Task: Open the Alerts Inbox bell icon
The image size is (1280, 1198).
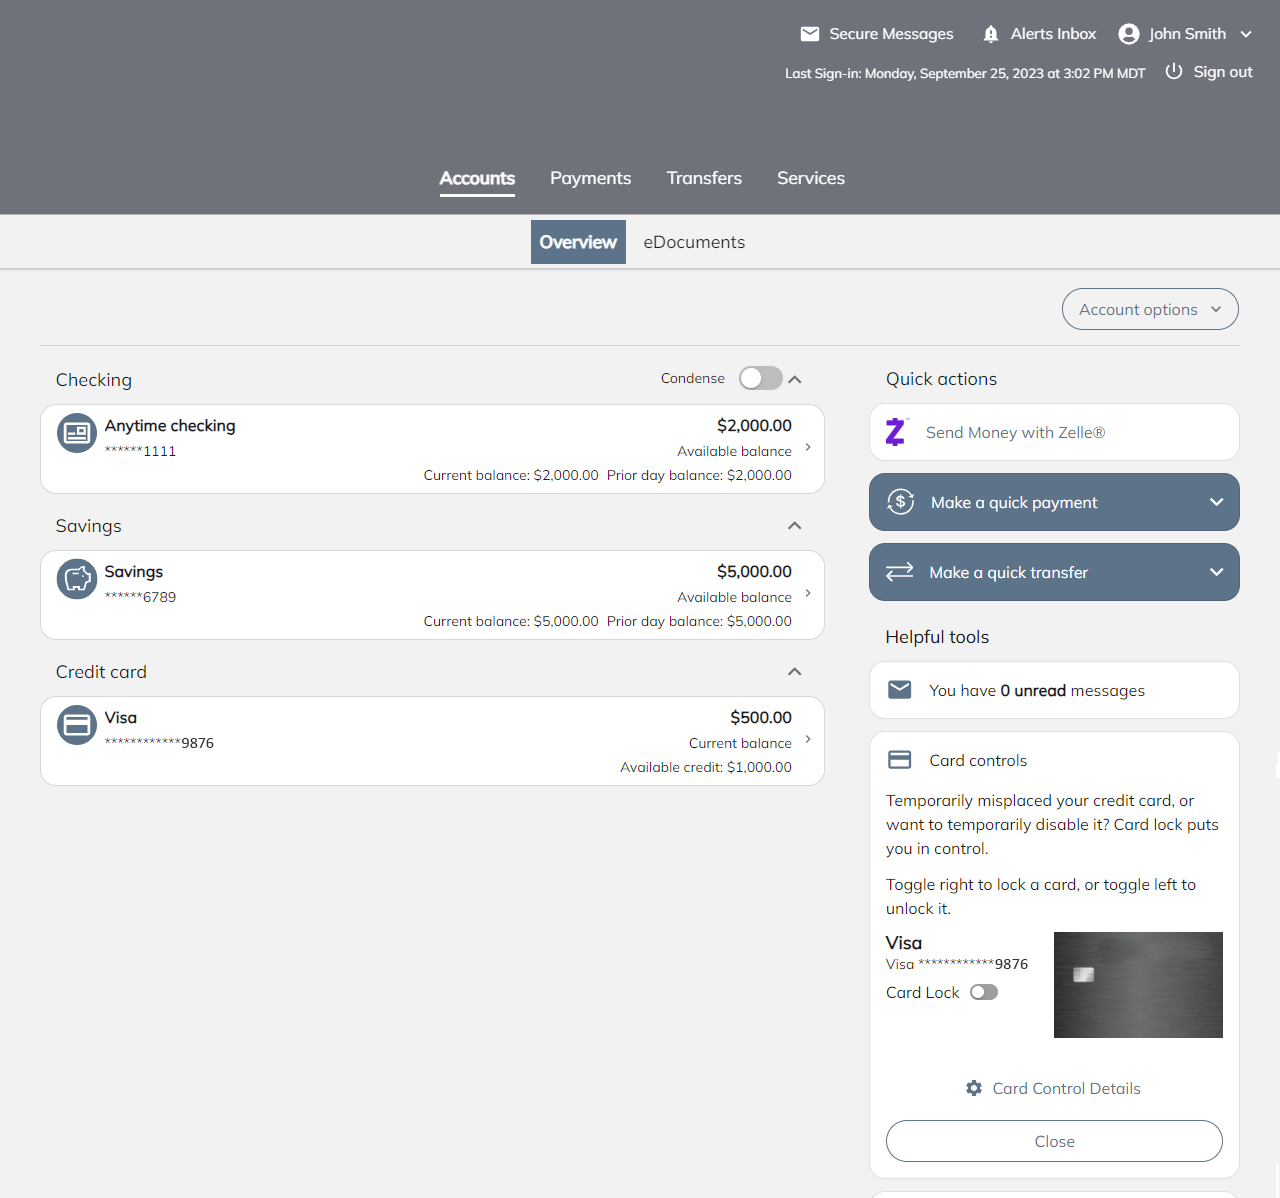Action: point(991,34)
